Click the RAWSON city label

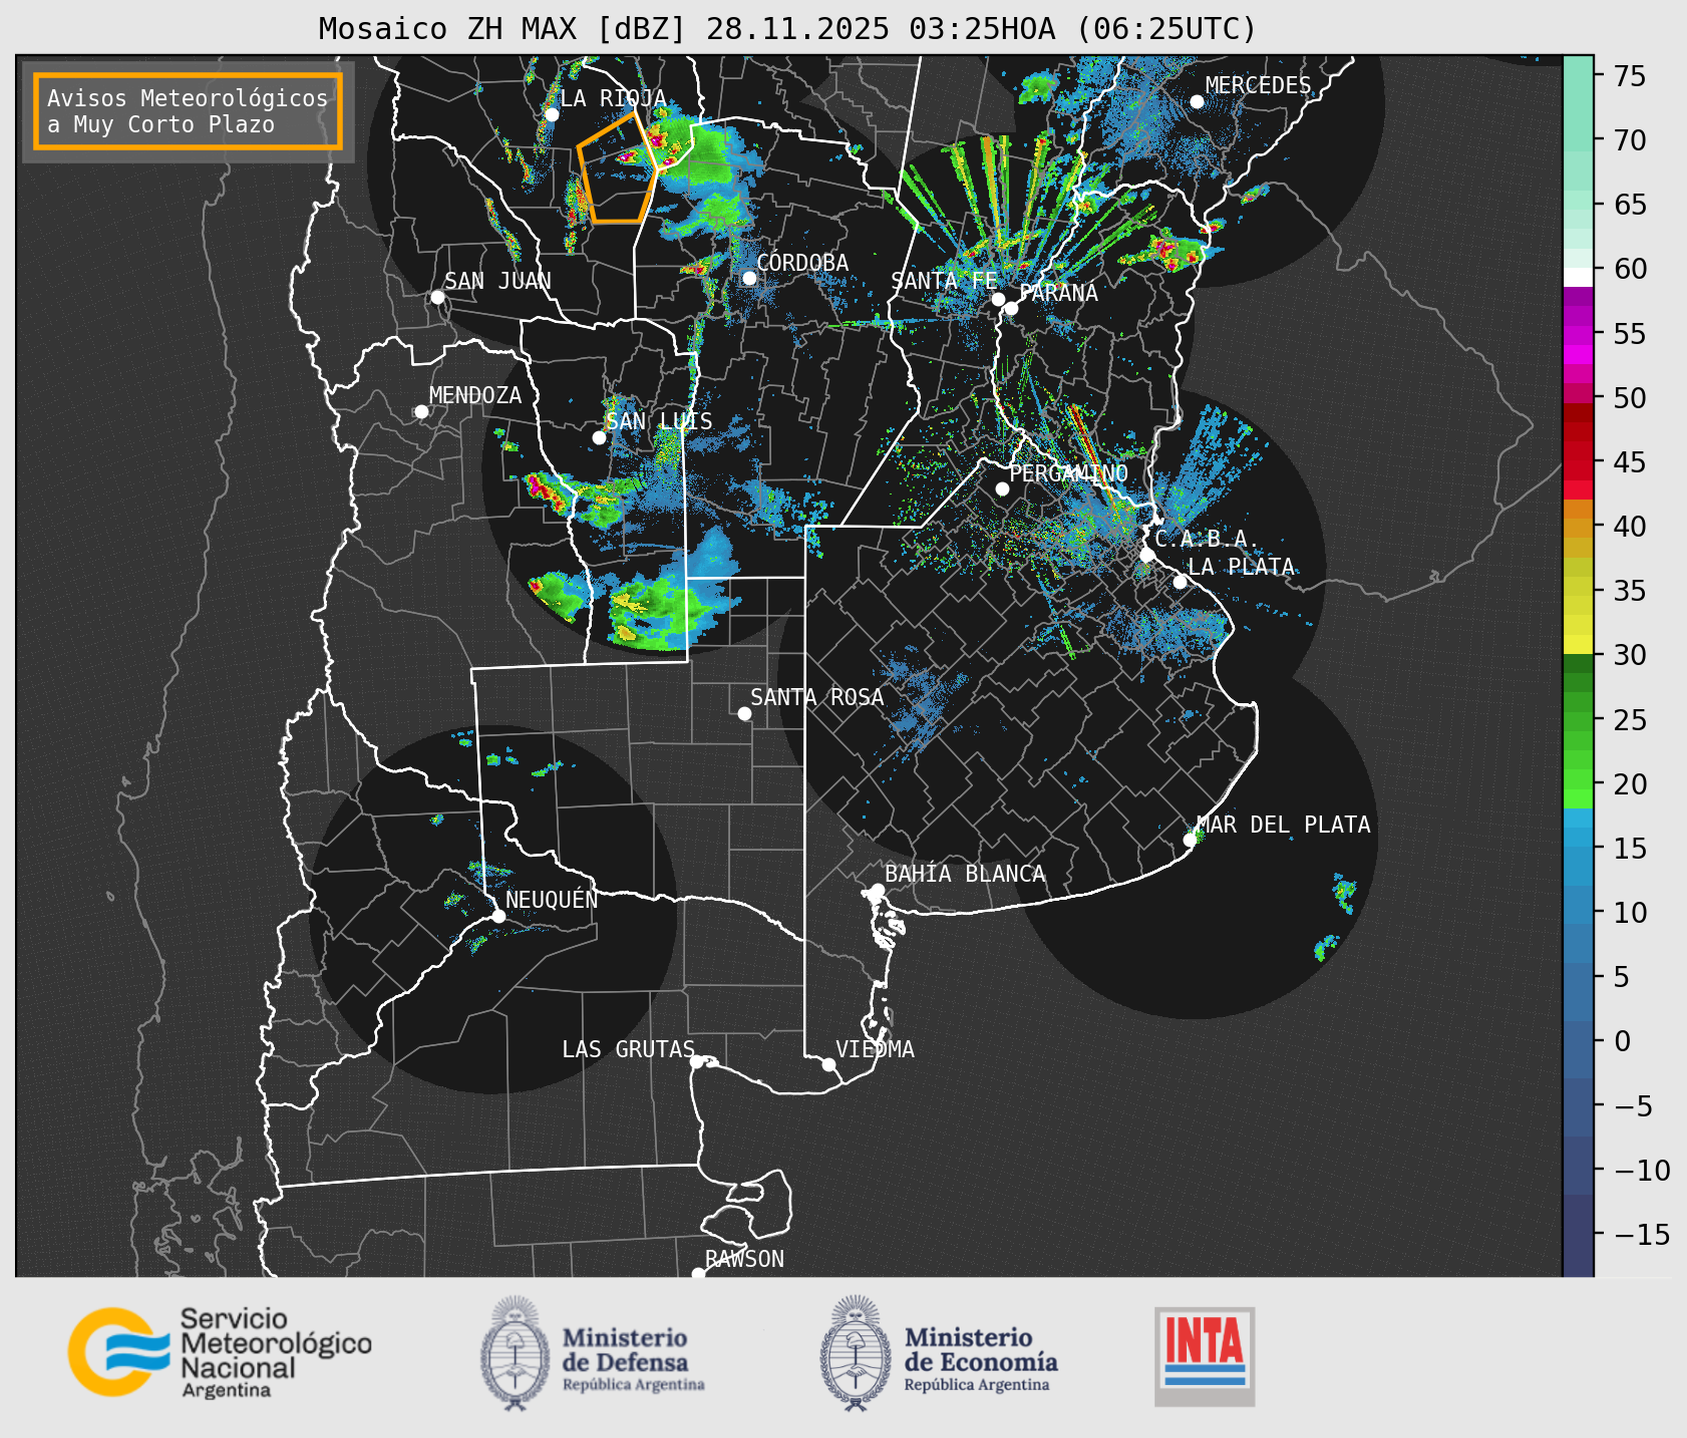(x=744, y=1259)
